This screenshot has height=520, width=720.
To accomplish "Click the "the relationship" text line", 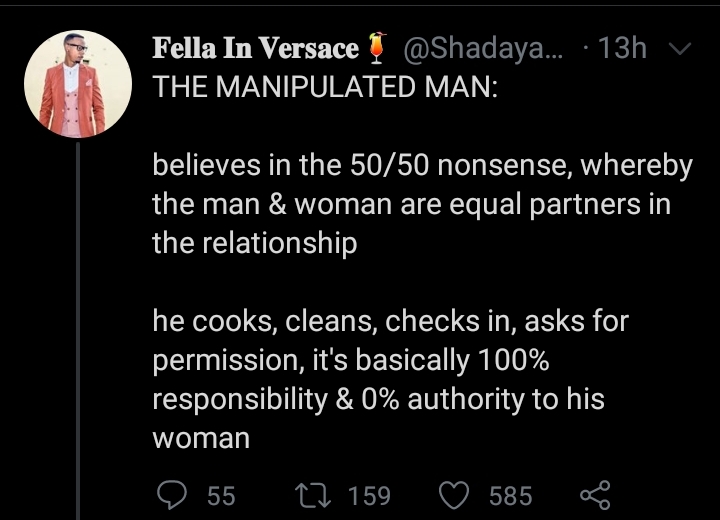I will (254, 244).
